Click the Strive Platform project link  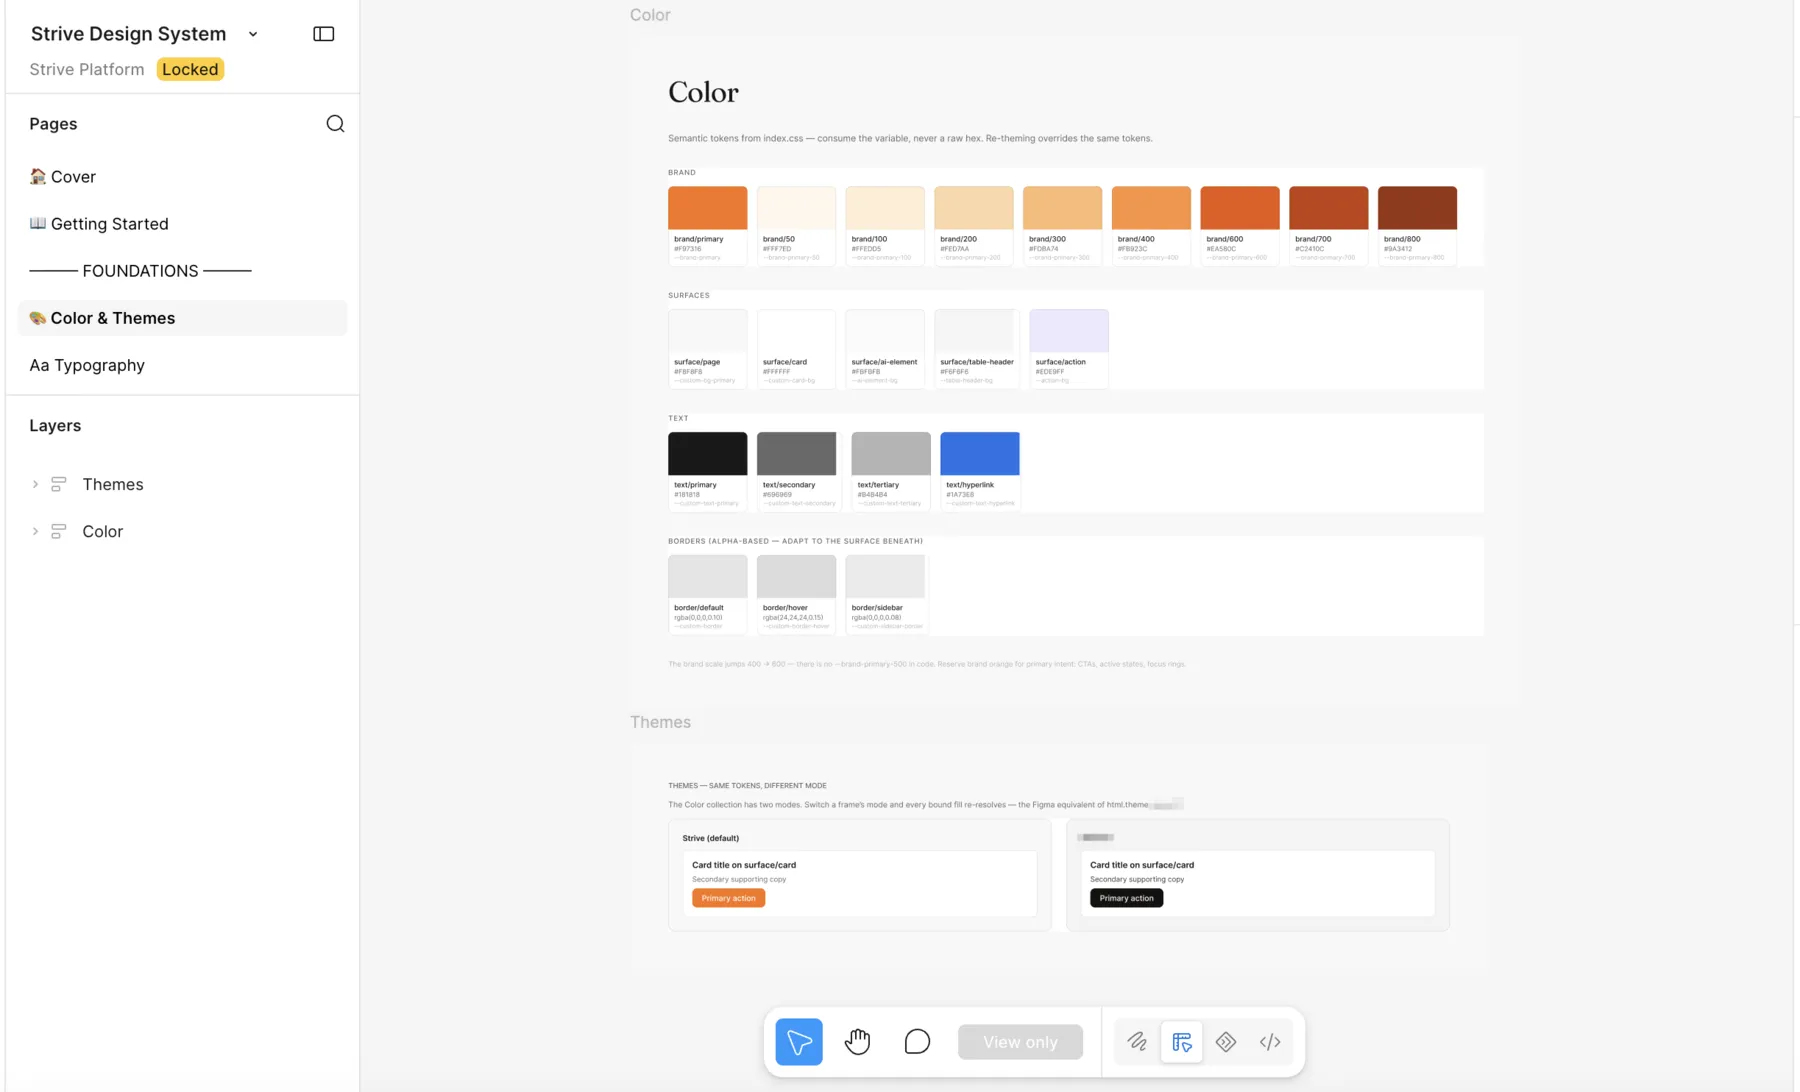pos(87,69)
